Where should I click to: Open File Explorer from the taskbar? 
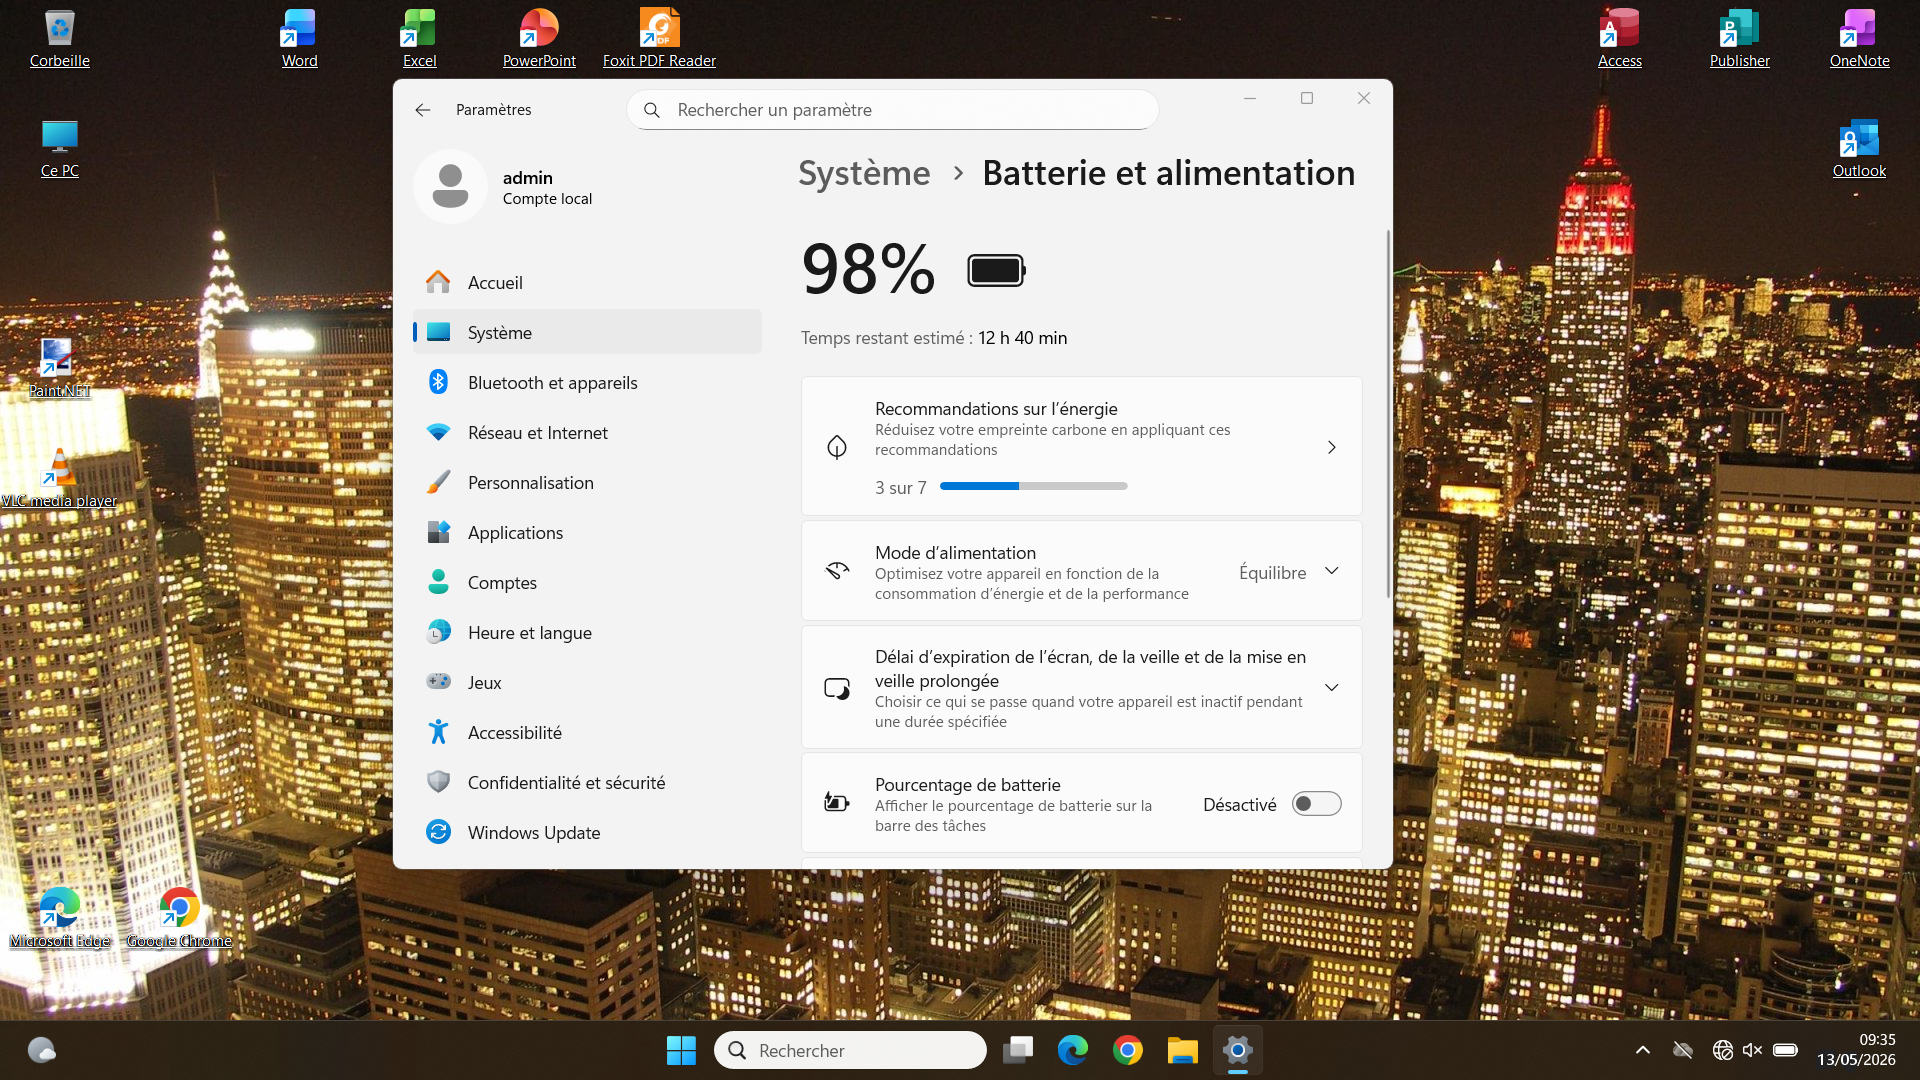click(x=1183, y=1050)
